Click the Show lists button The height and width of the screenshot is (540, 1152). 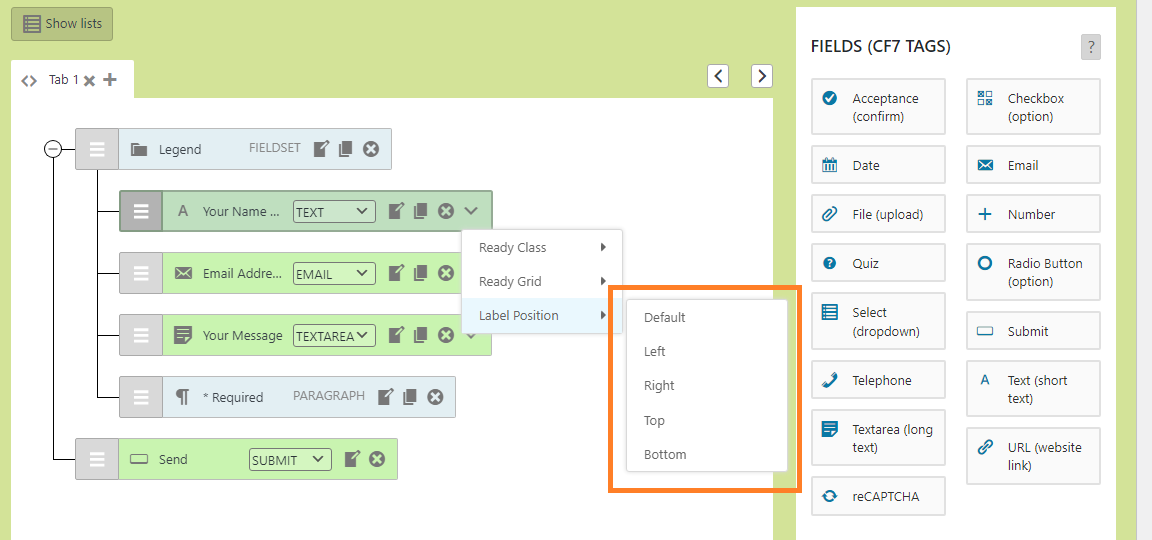[x=62, y=24]
